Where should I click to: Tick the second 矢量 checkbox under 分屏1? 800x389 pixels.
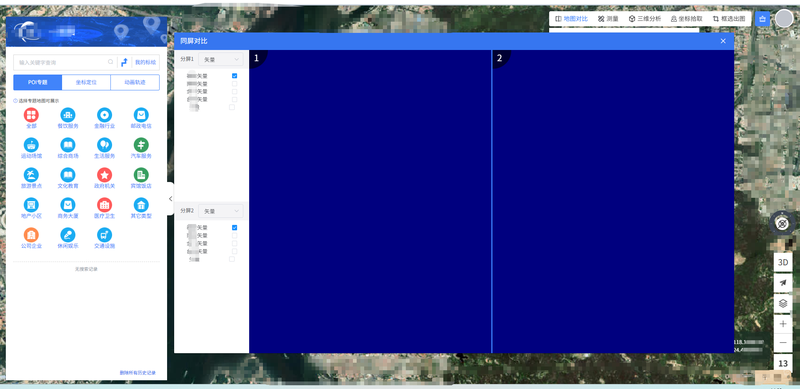click(235, 84)
